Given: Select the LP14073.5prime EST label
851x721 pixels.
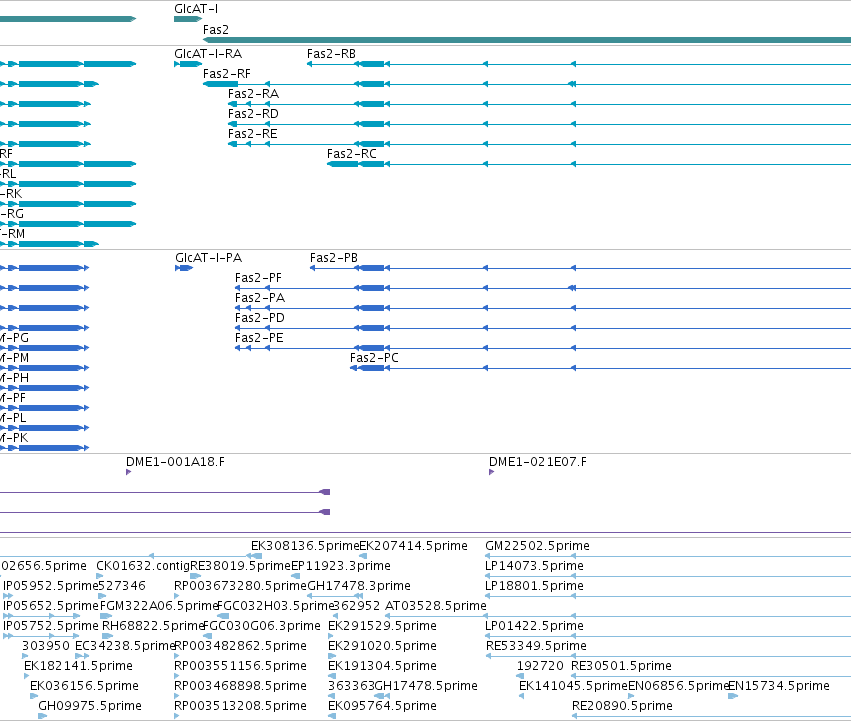Looking at the screenshot, I should [x=535, y=566].
